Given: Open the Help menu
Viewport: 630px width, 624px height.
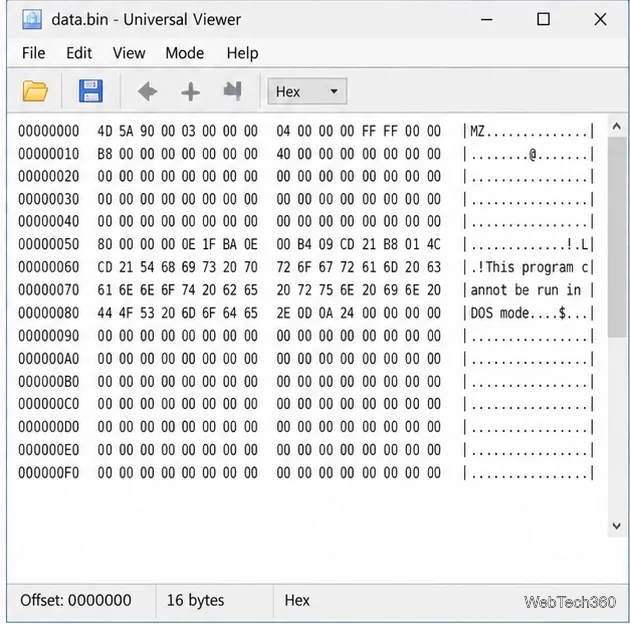Looking at the screenshot, I should click(242, 53).
